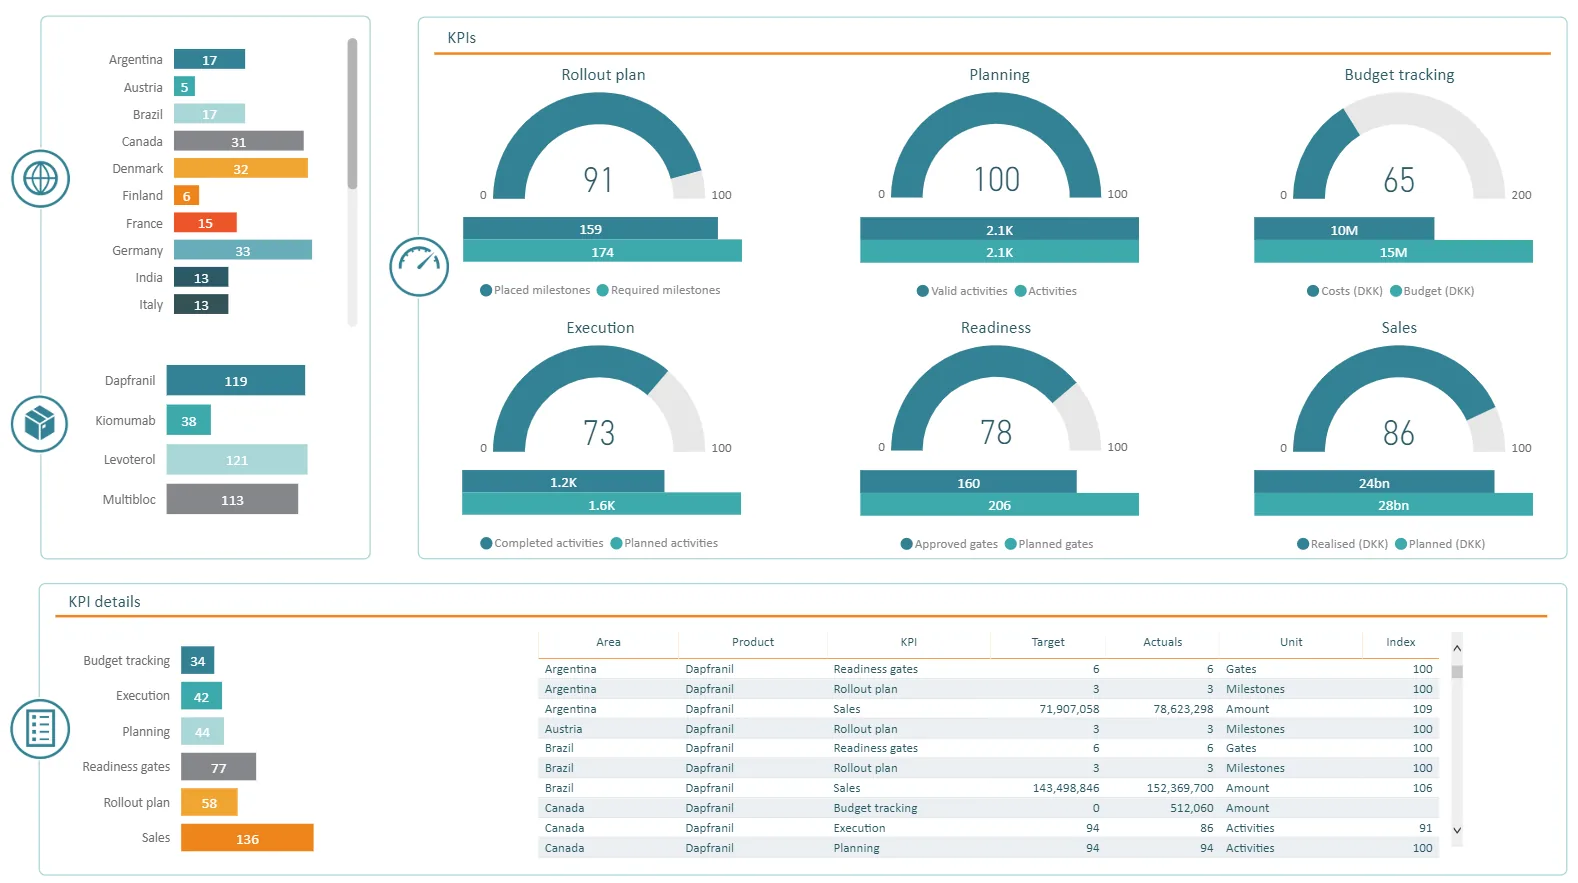Toggle the Planned gates legend item
The height and width of the screenshot is (883, 1578).
(x=1049, y=544)
